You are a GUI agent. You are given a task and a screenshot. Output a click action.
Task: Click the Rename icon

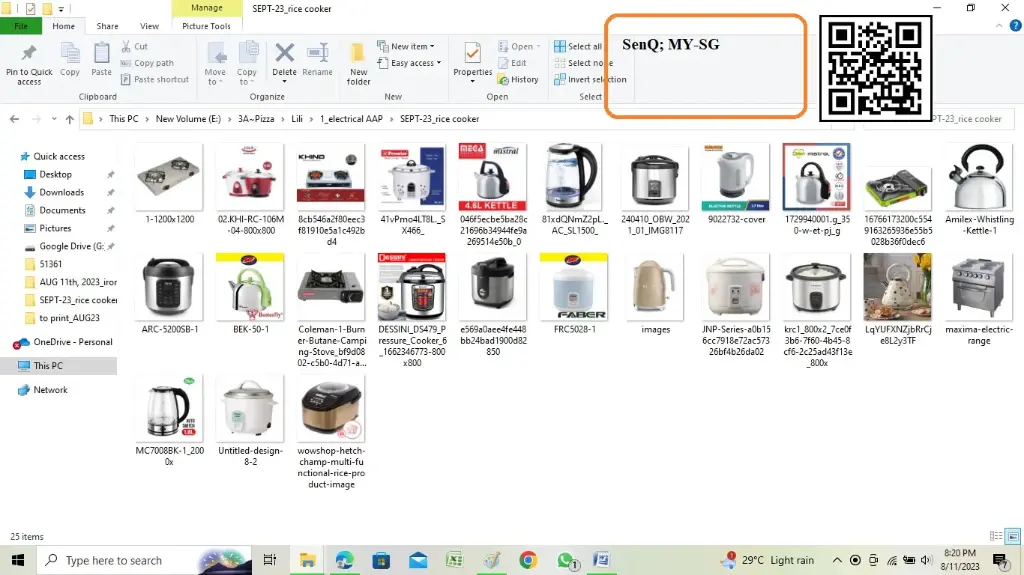(317, 52)
